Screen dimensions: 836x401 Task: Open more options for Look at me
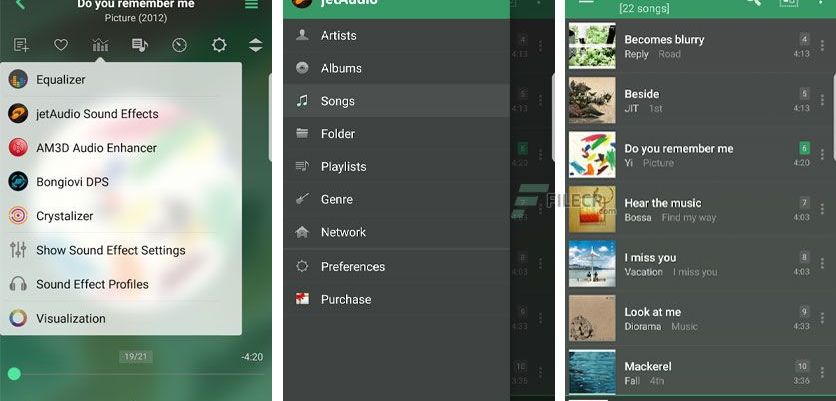point(822,318)
